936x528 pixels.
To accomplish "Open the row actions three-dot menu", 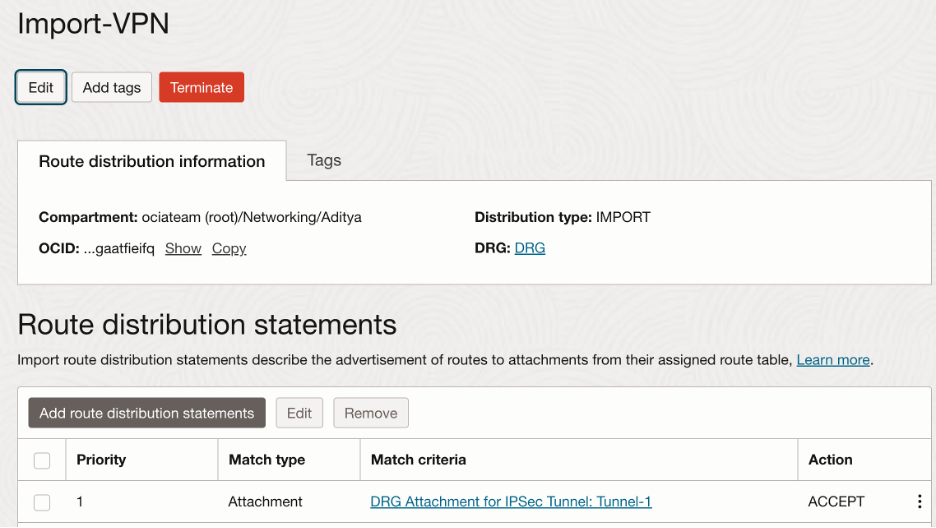I will [919, 502].
